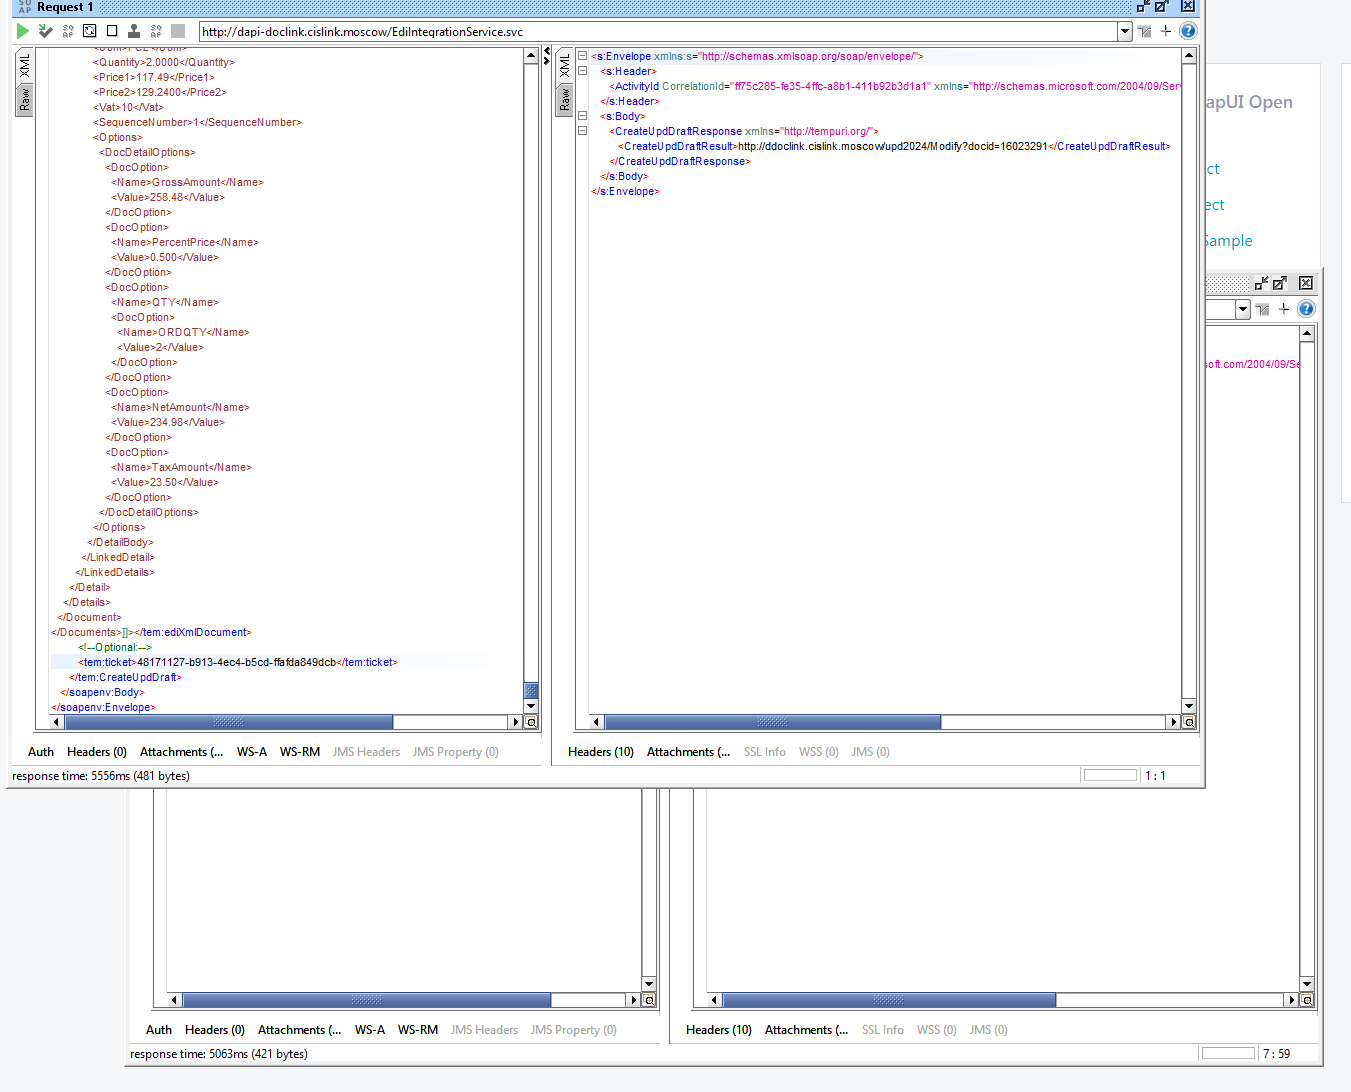Click the first SOAP mock service icon in toolbar

pos(68,31)
